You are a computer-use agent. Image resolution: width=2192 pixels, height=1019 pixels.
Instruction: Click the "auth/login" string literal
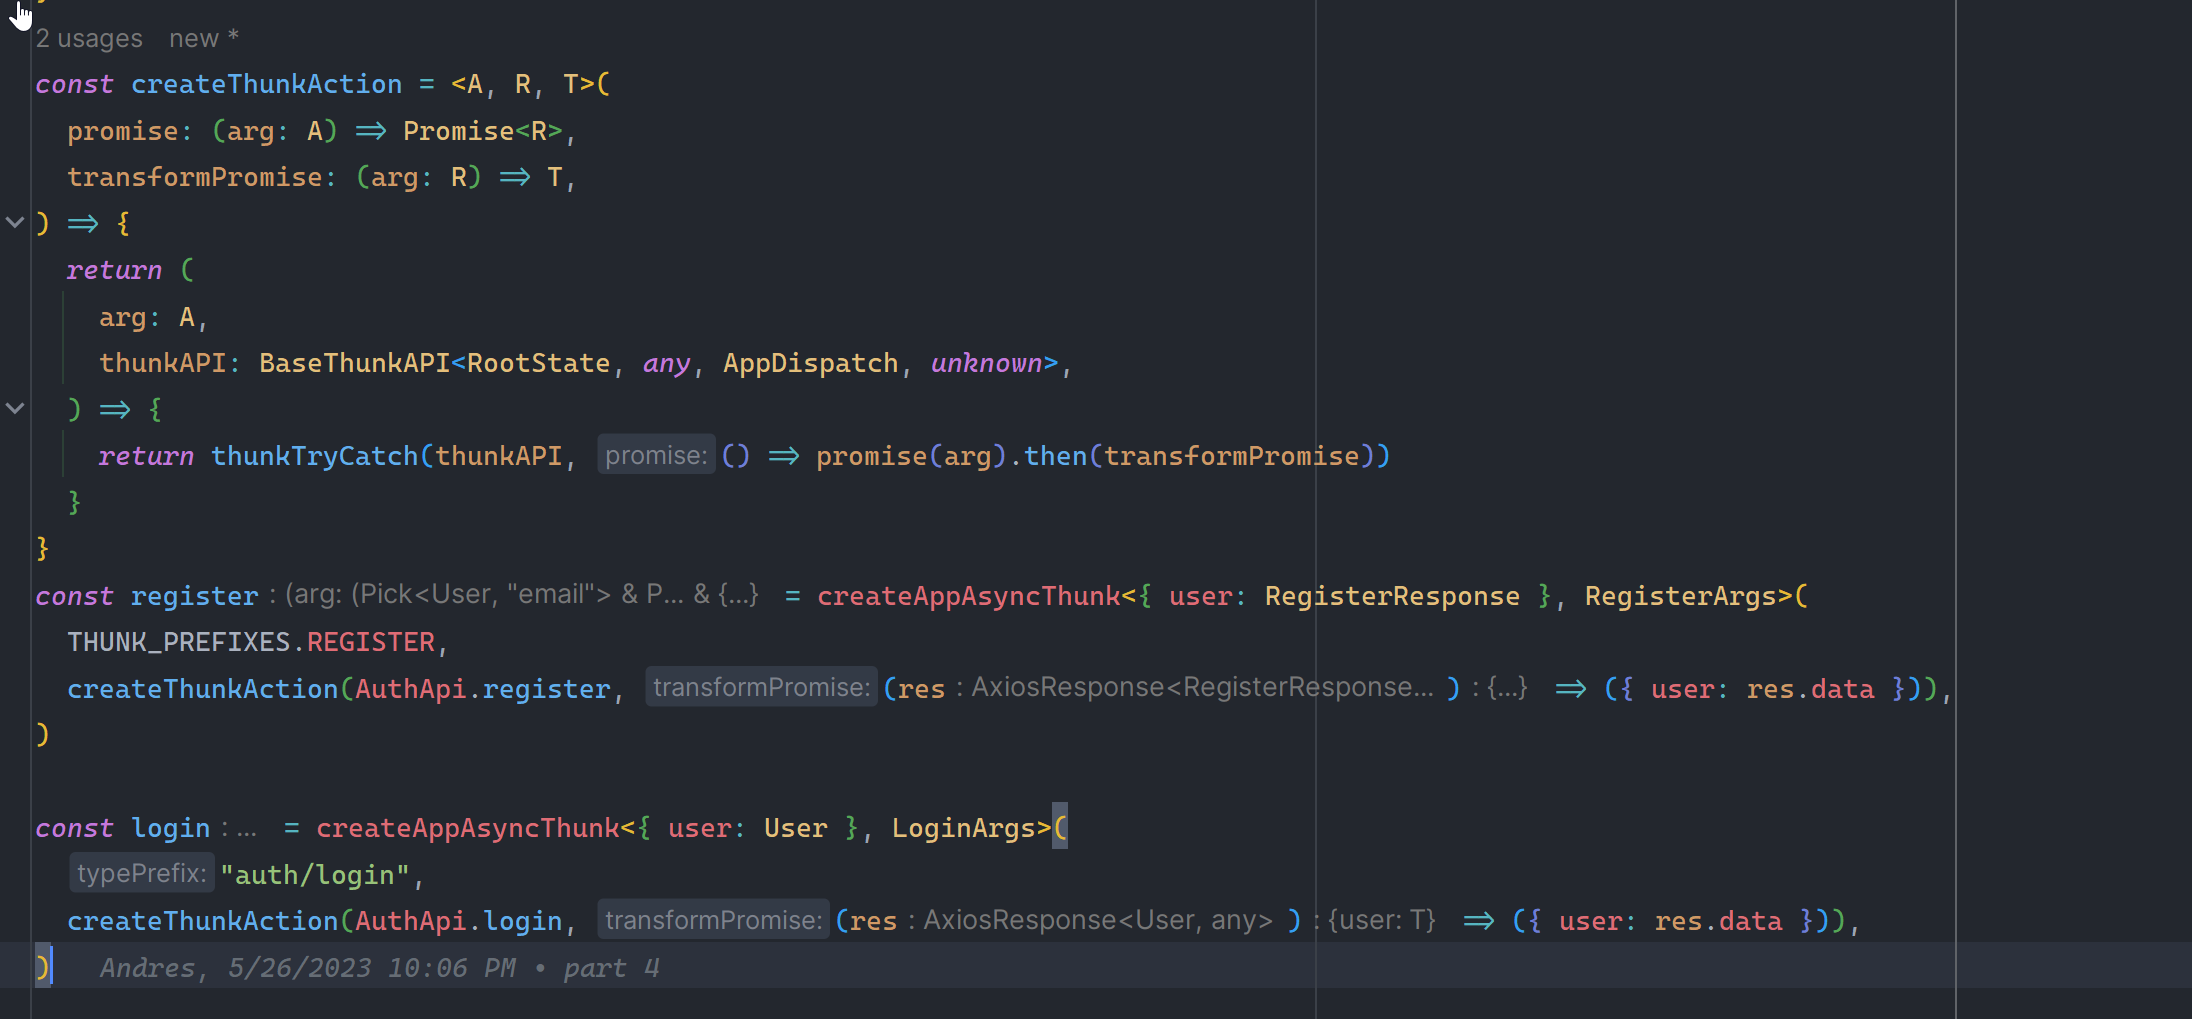click(314, 875)
